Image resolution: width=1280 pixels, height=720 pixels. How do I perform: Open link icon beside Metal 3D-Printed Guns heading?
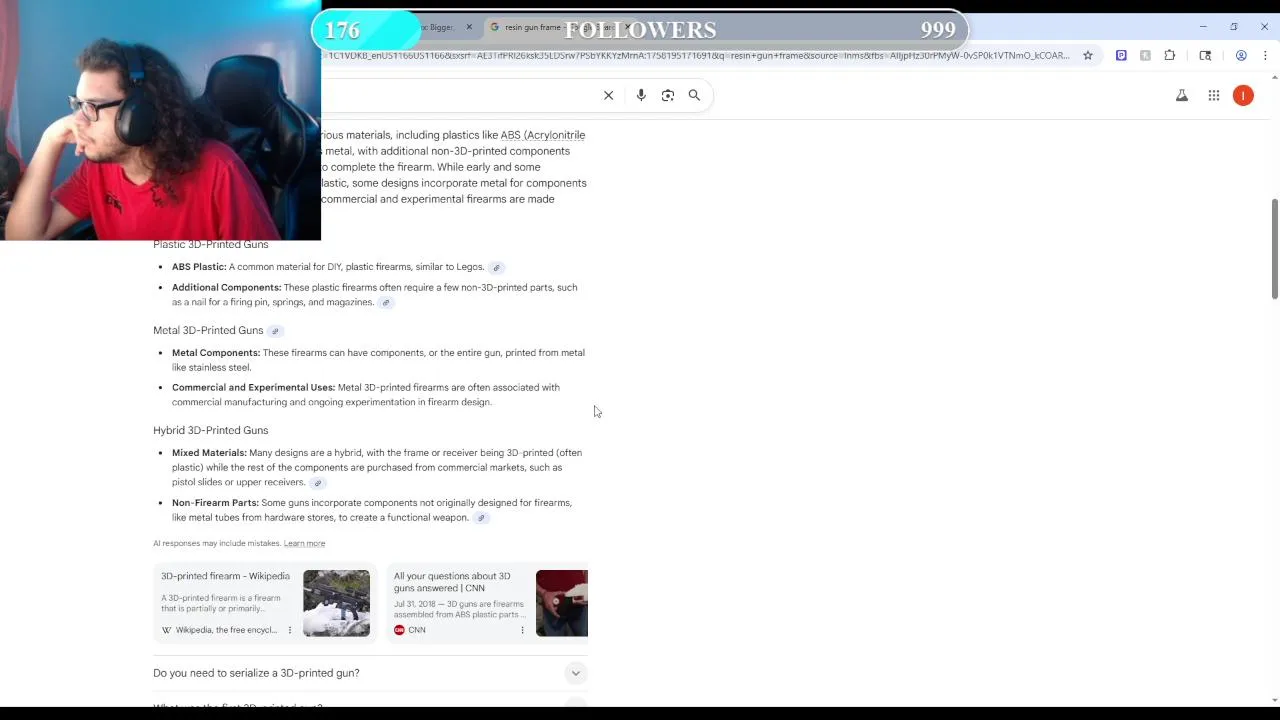click(x=275, y=331)
